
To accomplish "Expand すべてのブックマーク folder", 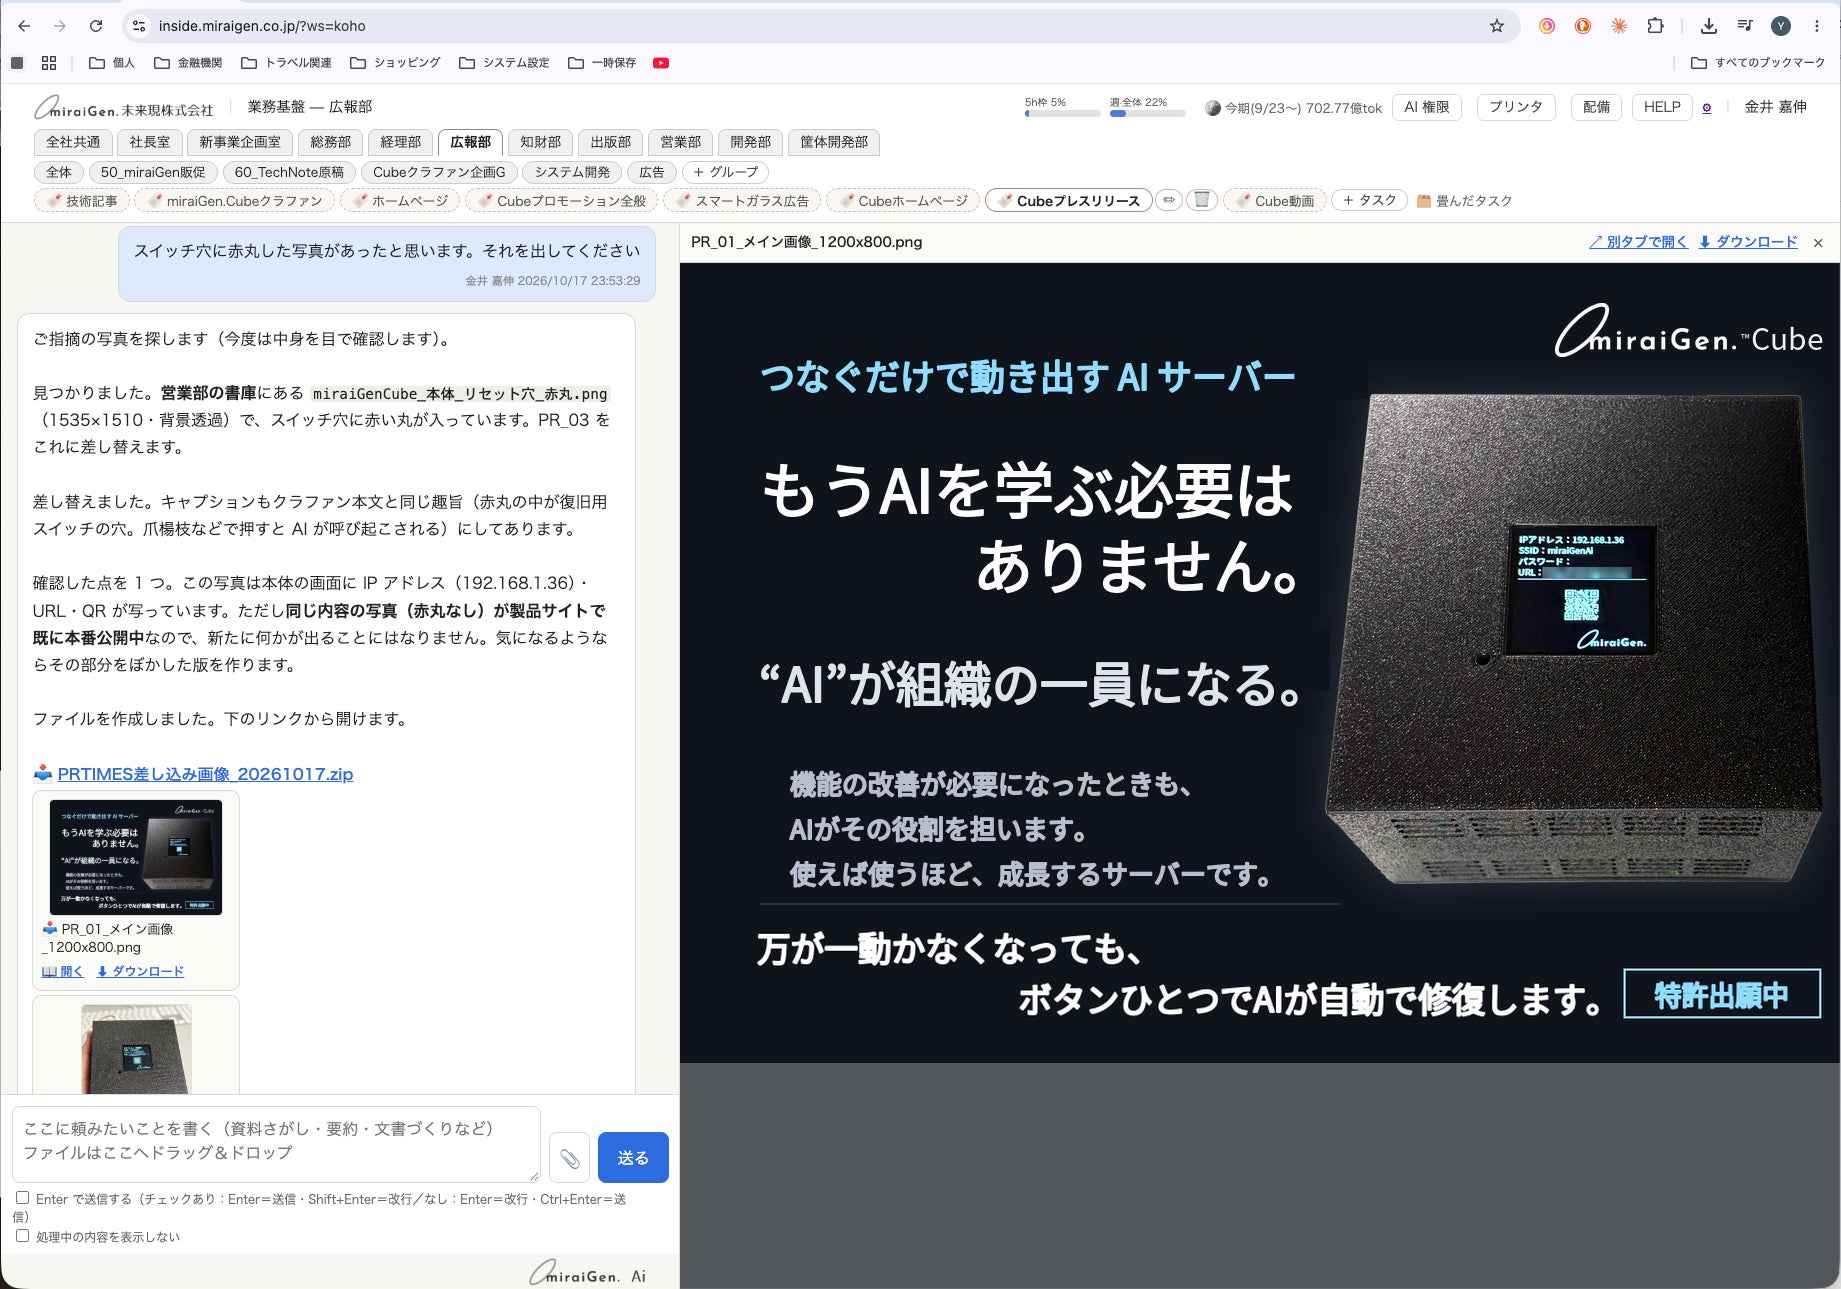I will tap(1758, 63).
